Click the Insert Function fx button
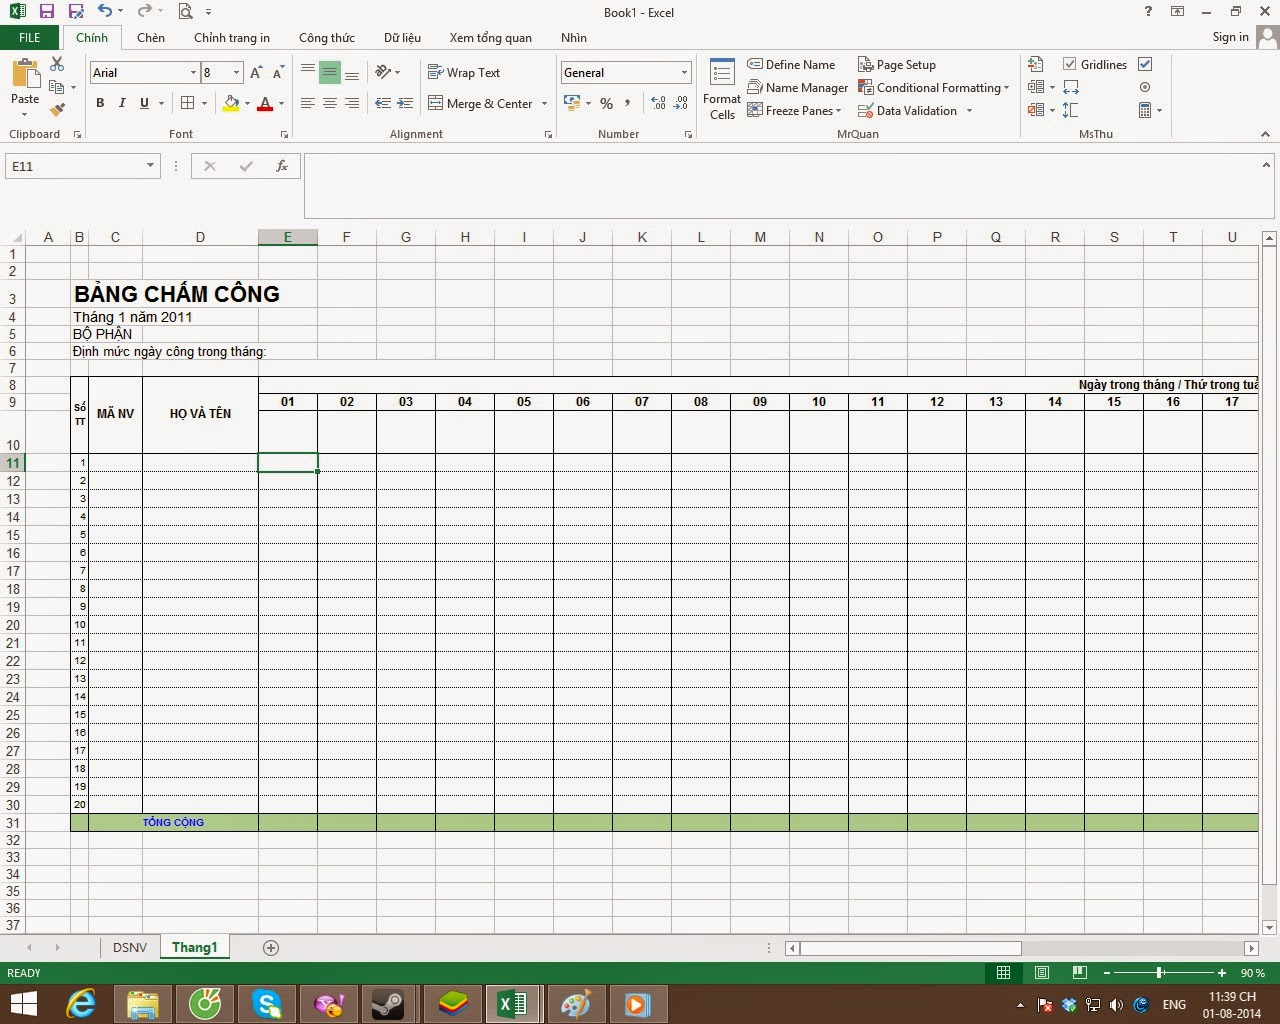This screenshot has height=1024, width=1280. [281, 166]
